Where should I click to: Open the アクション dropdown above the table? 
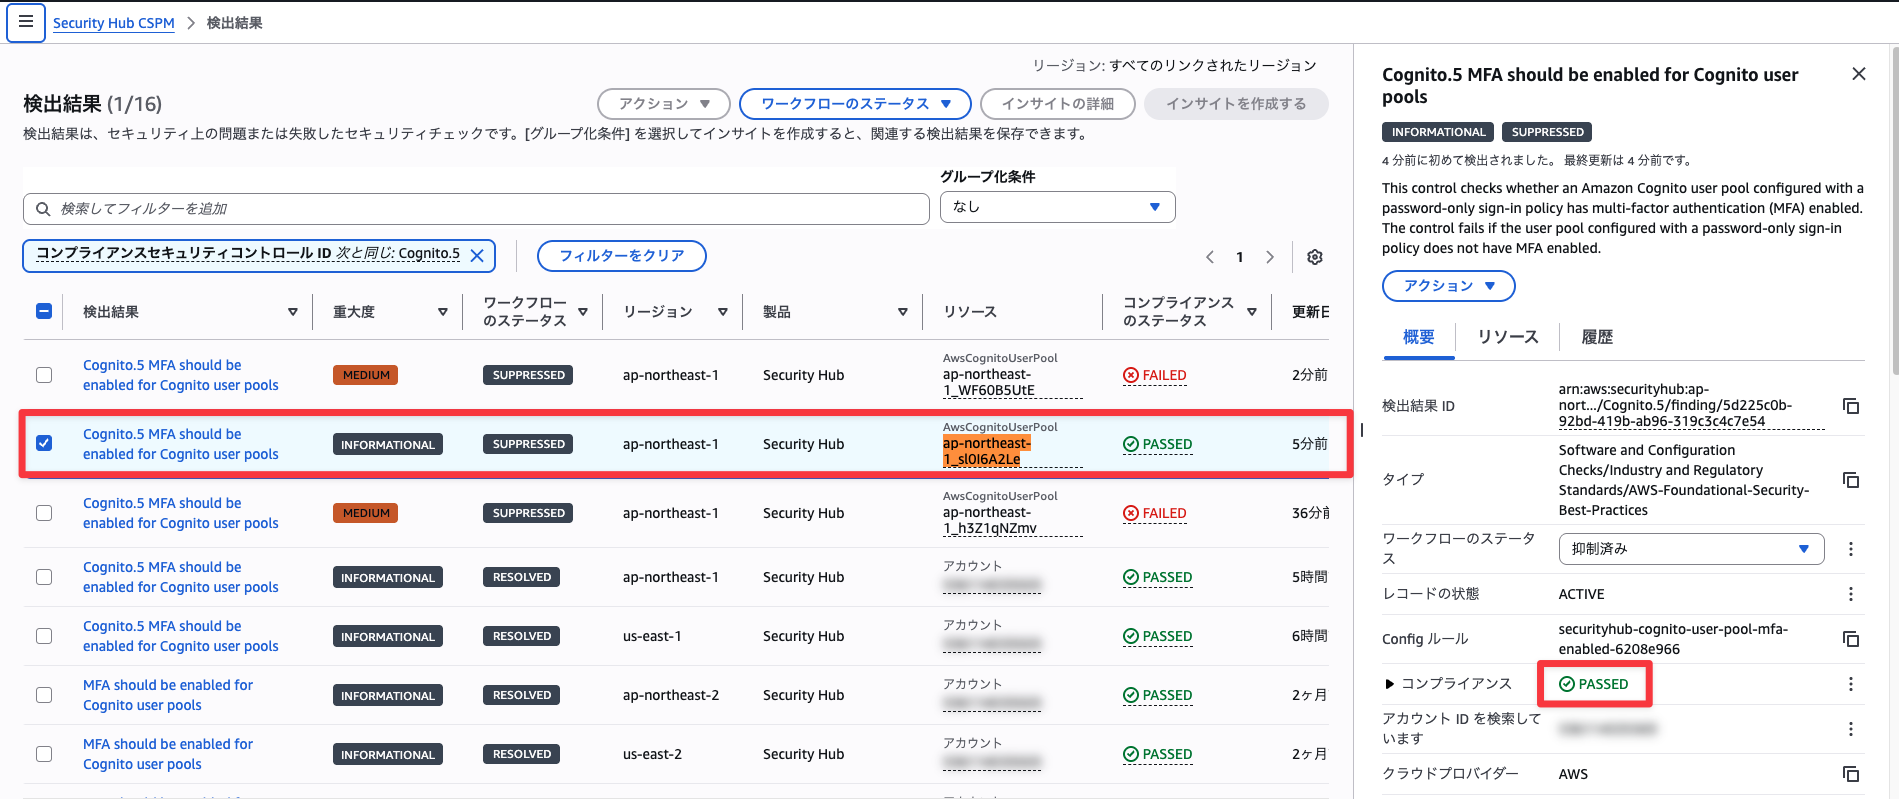pyautogui.click(x=663, y=104)
